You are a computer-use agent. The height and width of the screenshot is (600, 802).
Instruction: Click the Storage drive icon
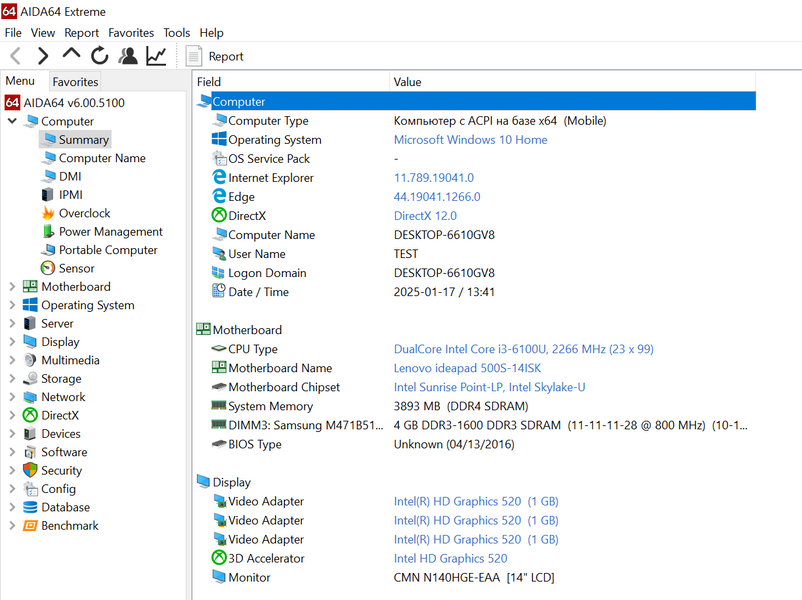click(x=30, y=379)
